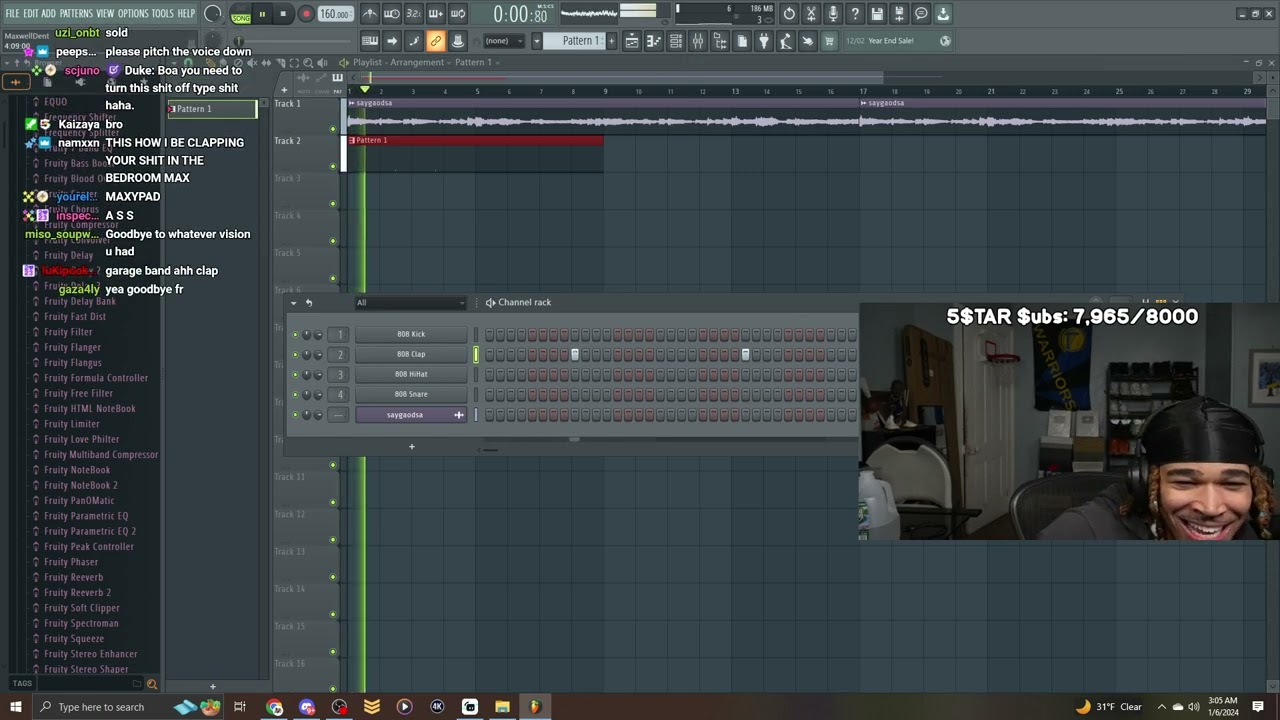Mute the 808 Clap channel
Viewport: 1280px width, 720px height.
295,354
